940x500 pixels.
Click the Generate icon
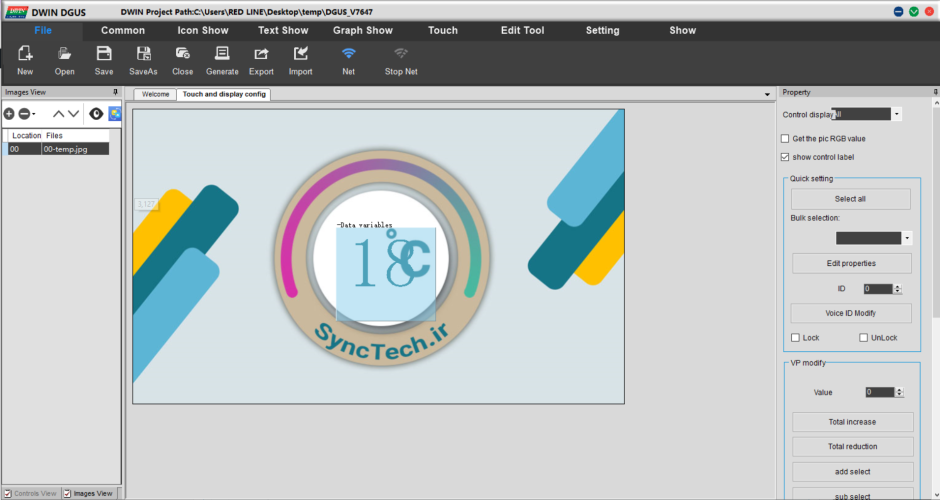click(x=222, y=54)
